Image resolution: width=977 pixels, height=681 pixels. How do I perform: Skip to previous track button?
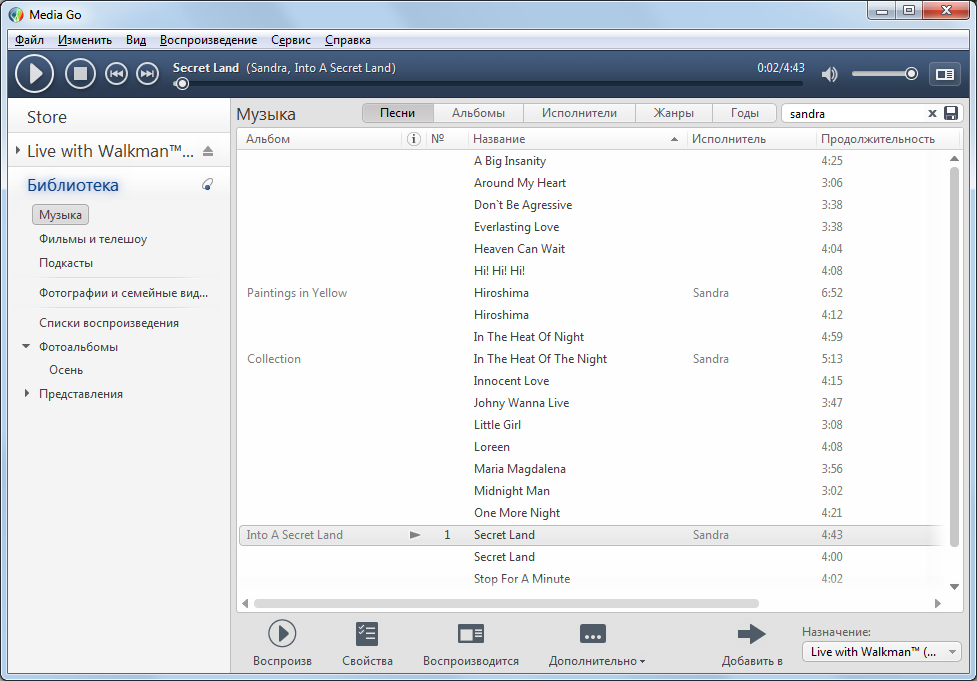pos(116,74)
